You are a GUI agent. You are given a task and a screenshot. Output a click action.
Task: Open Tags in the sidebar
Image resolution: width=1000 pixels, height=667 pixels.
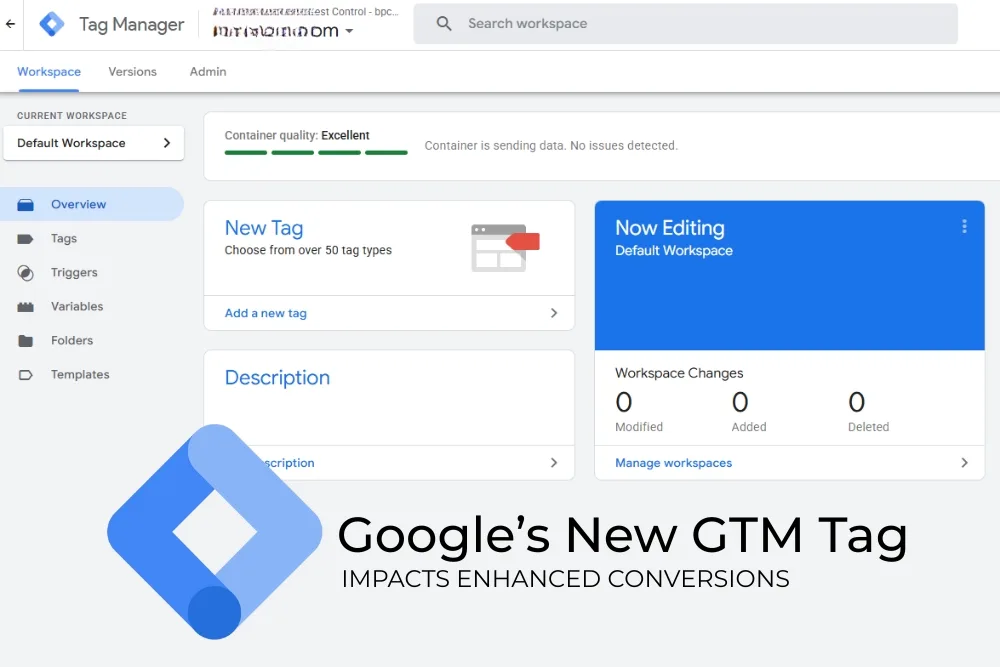point(64,238)
